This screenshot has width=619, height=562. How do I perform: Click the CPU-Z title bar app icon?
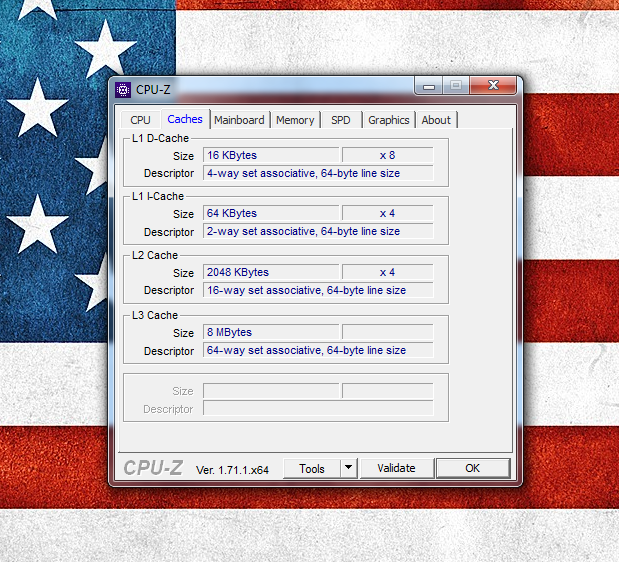point(123,90)
